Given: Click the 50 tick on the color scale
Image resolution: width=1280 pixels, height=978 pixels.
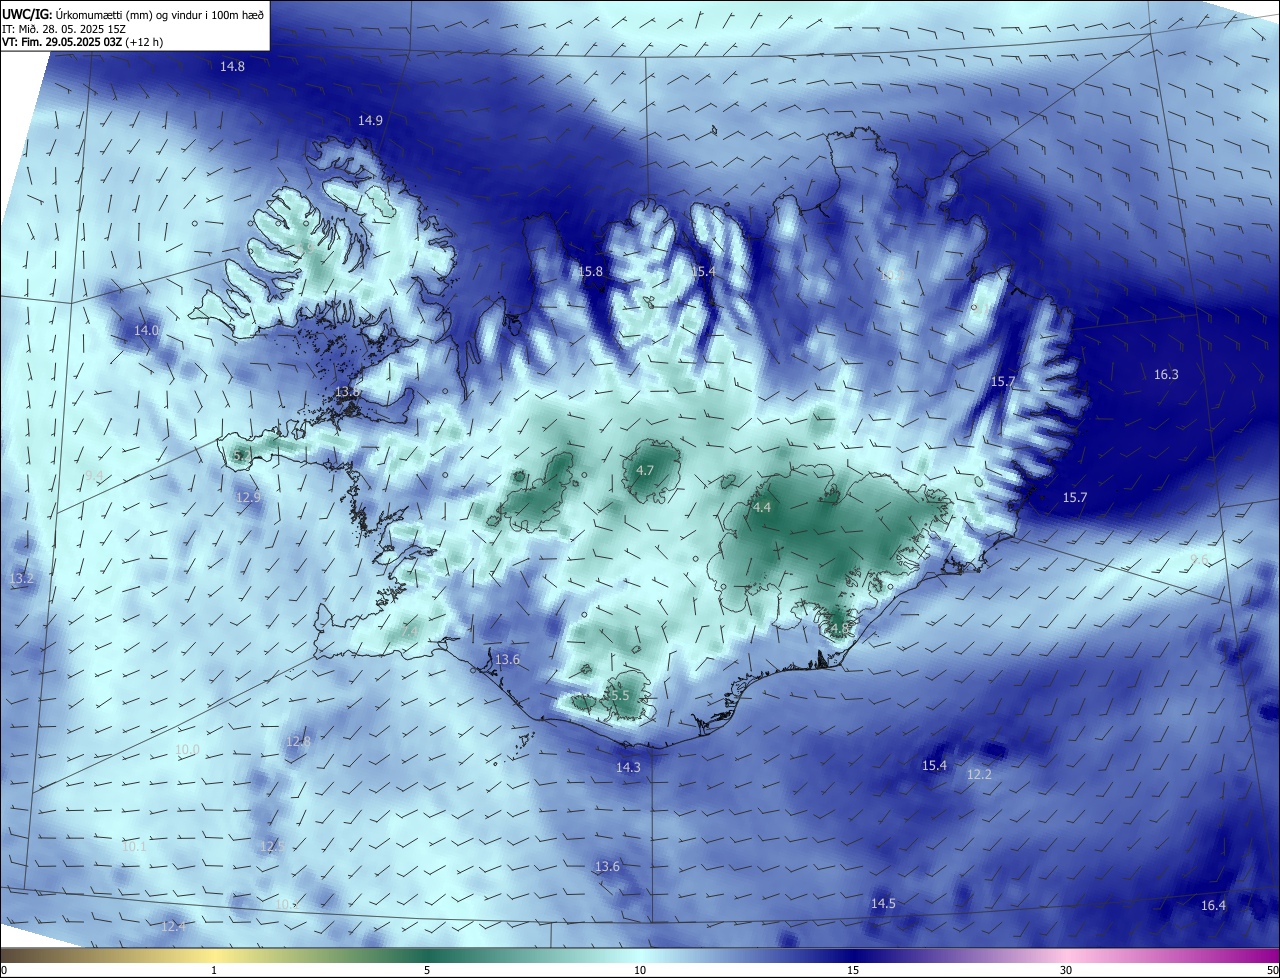Looking at the screenshot, I should click(1272, 970).
